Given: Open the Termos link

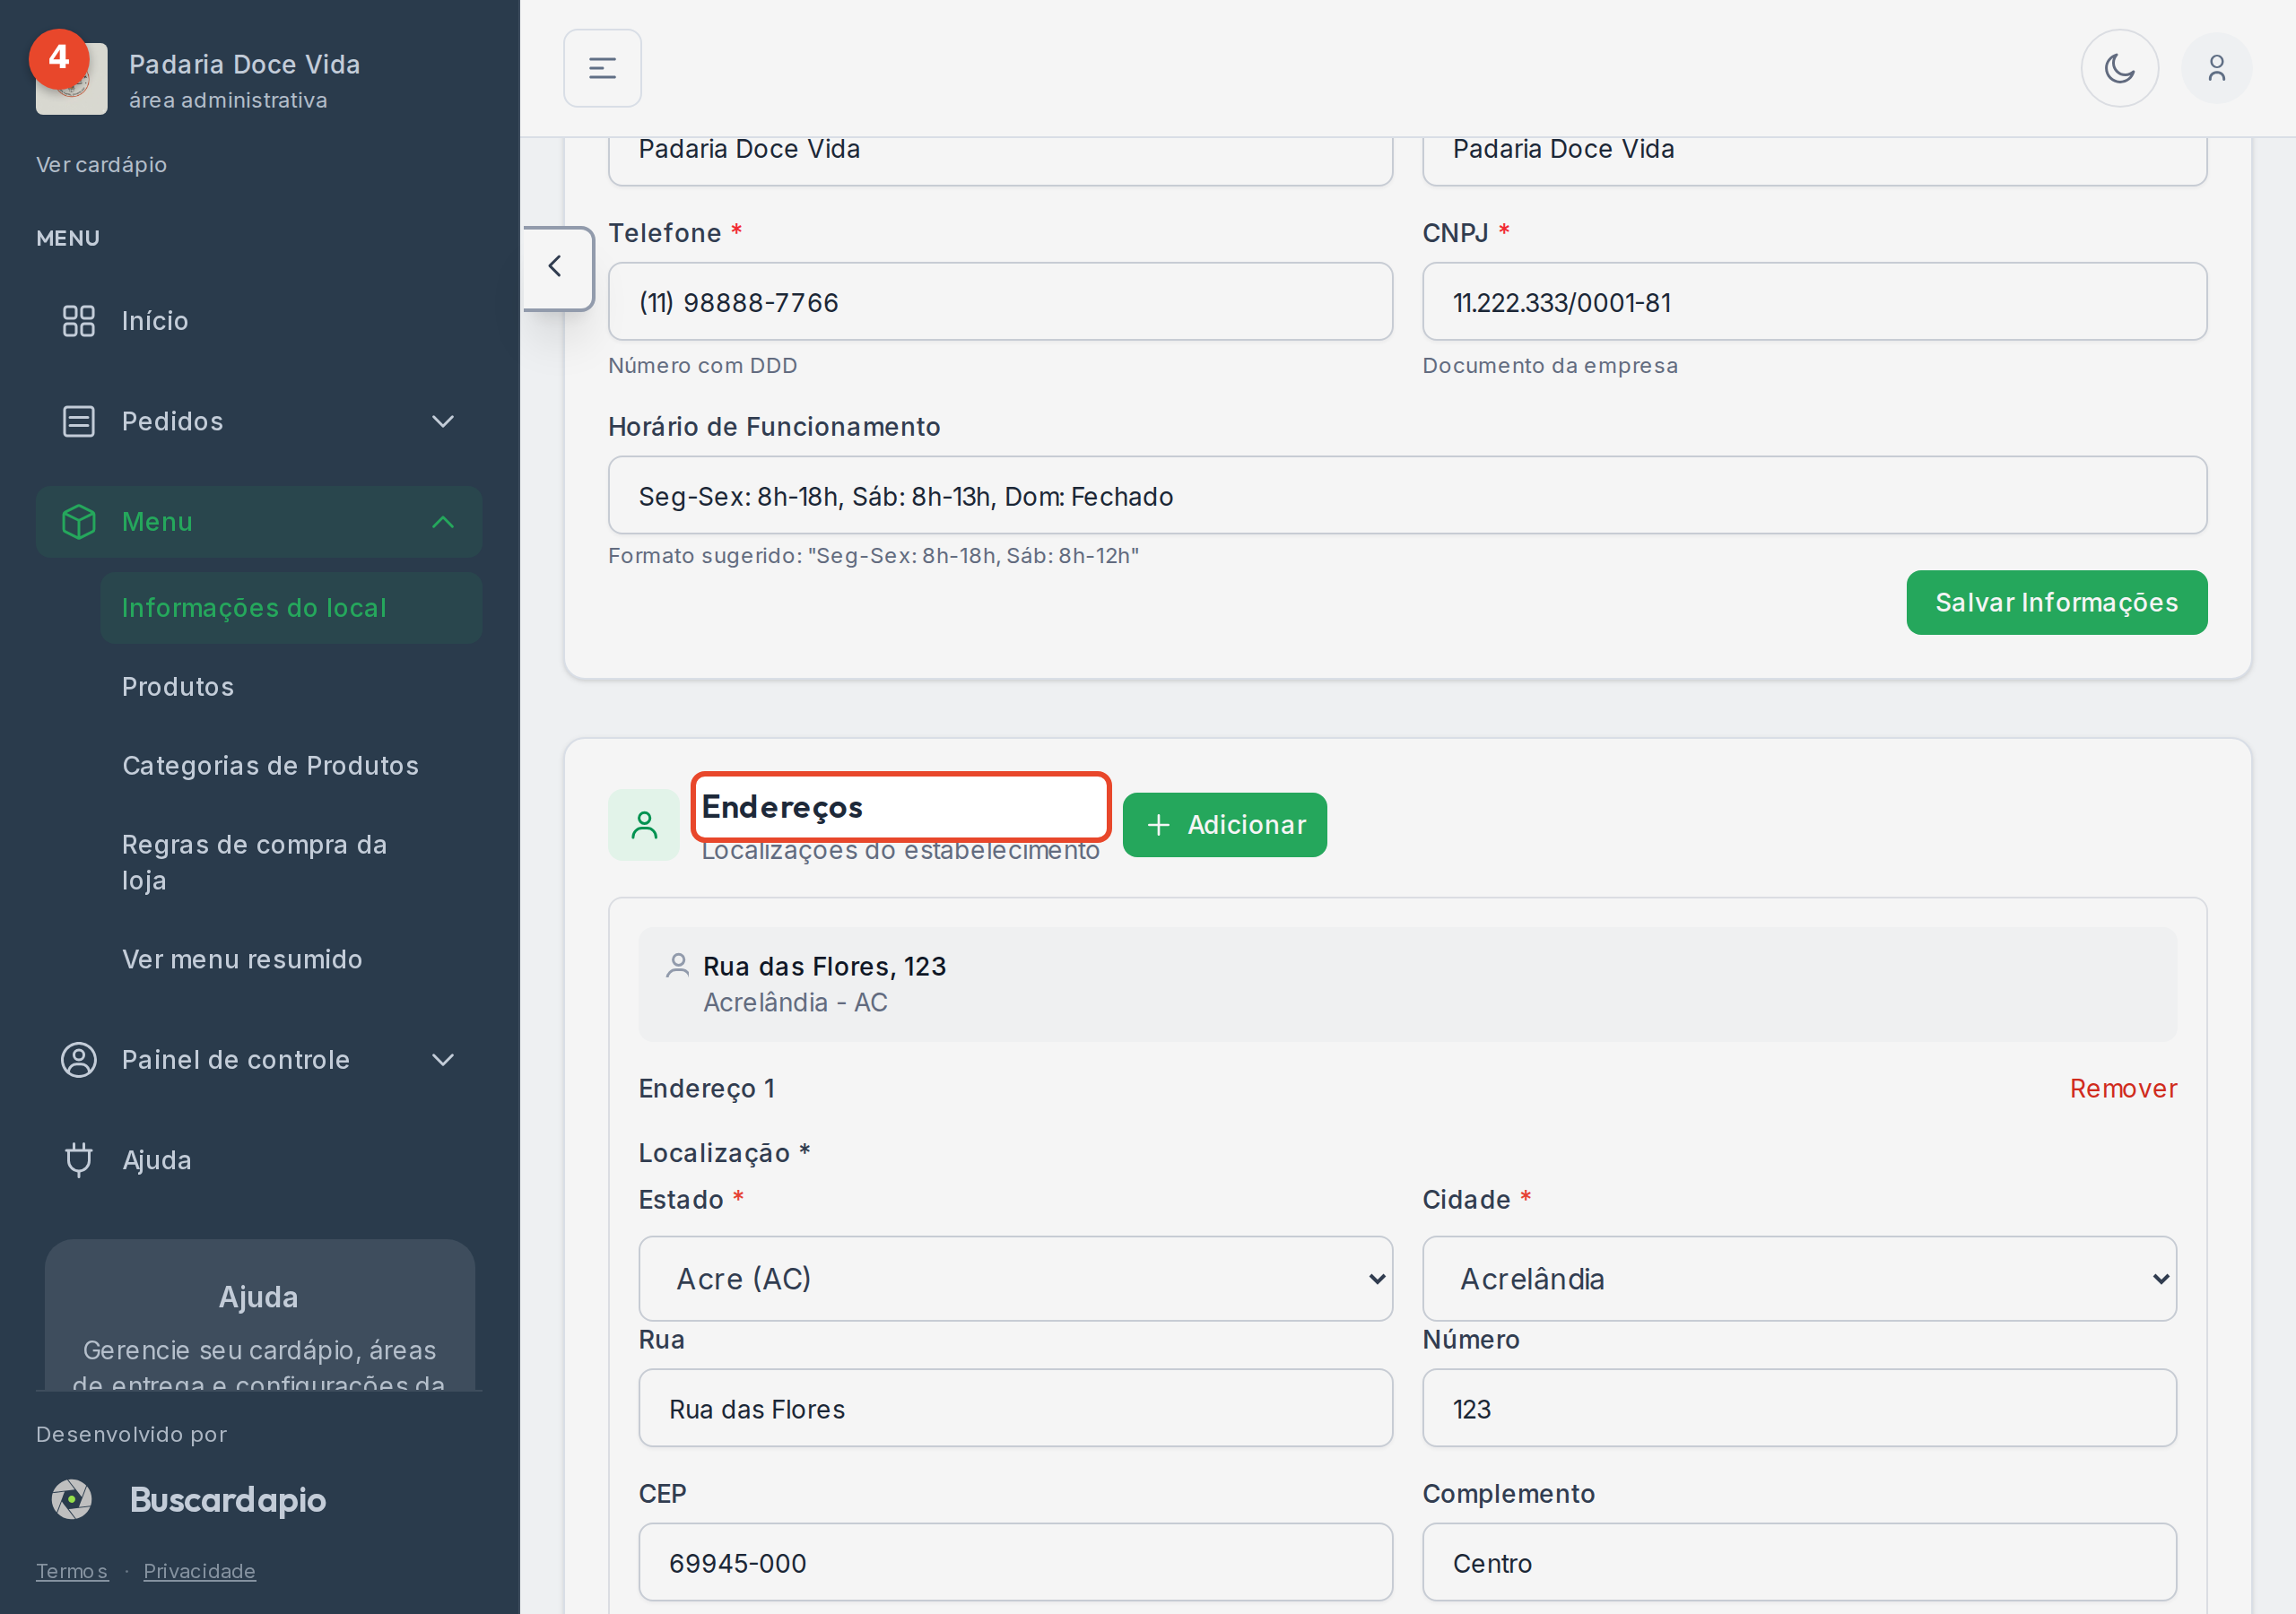Looking at the screenshot, I should coord(72,1571).
